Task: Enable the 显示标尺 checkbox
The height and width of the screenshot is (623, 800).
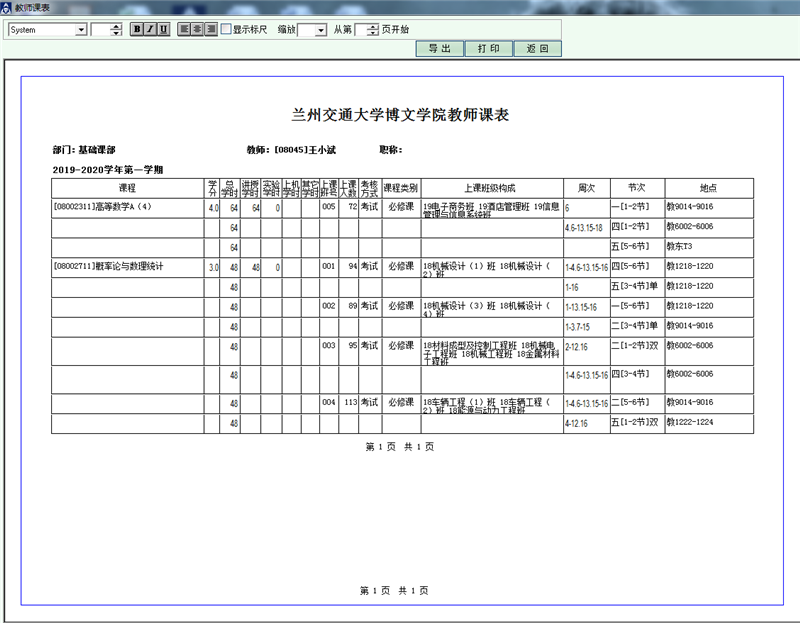Action: point(226,29)
